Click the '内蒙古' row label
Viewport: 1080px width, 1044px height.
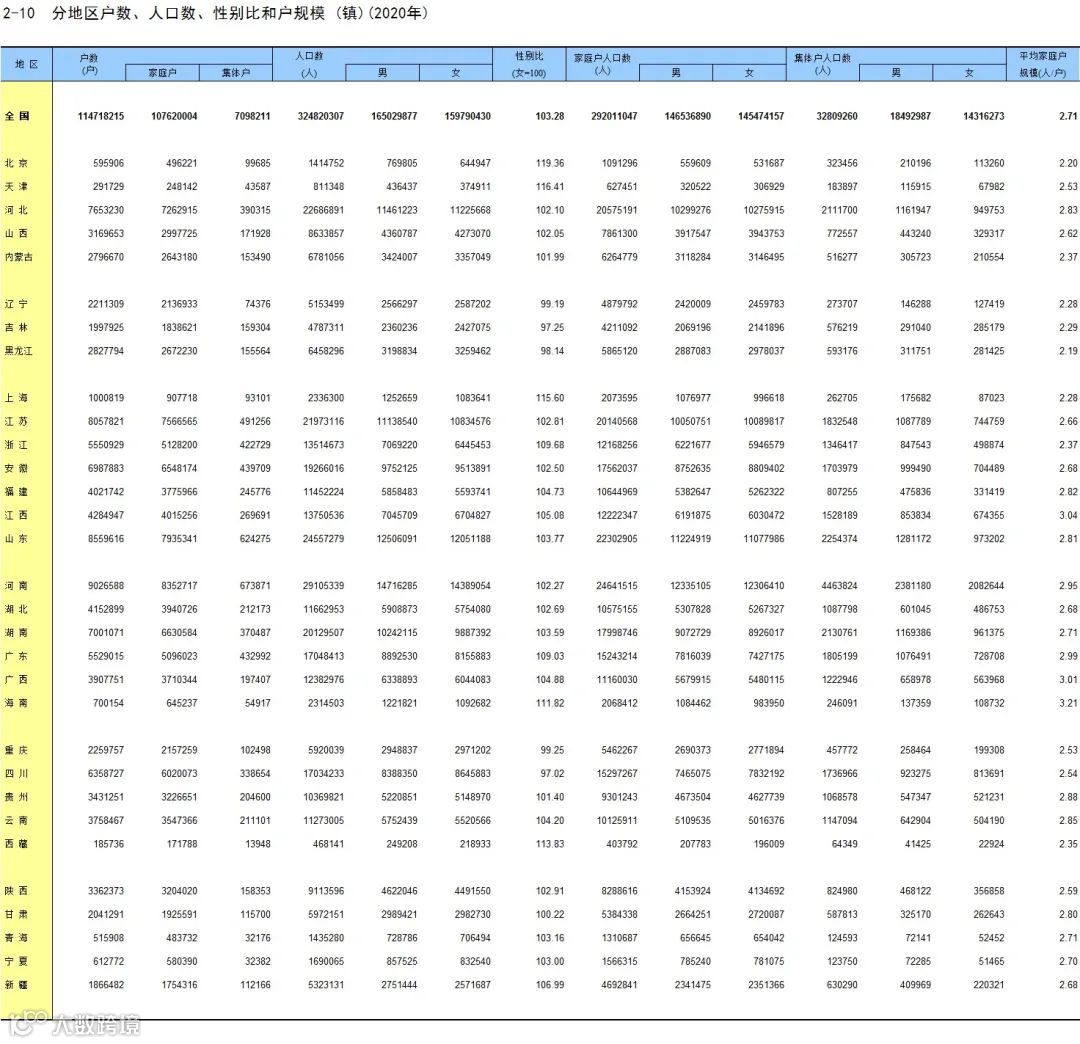19,257
